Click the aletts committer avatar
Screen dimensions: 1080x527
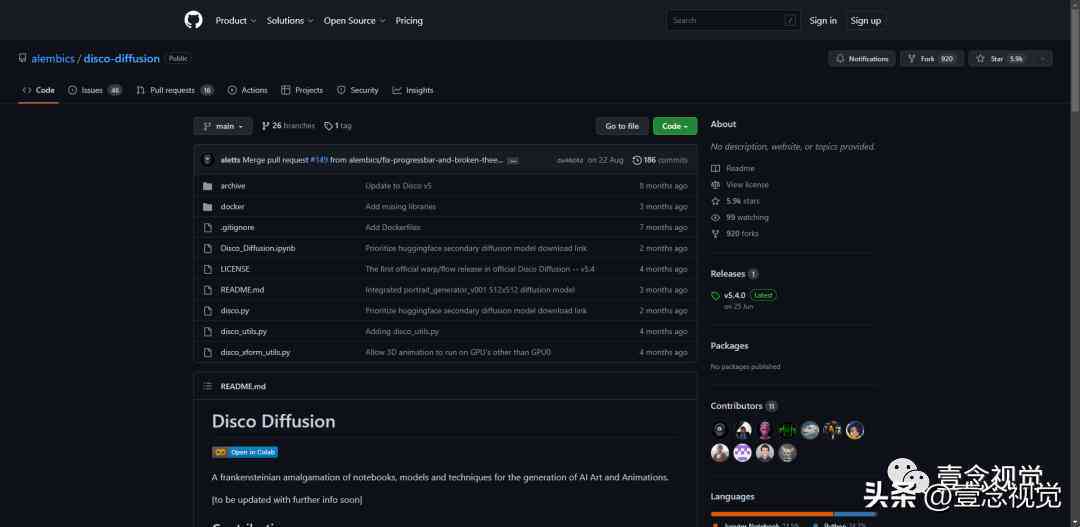tap(207, 160)
